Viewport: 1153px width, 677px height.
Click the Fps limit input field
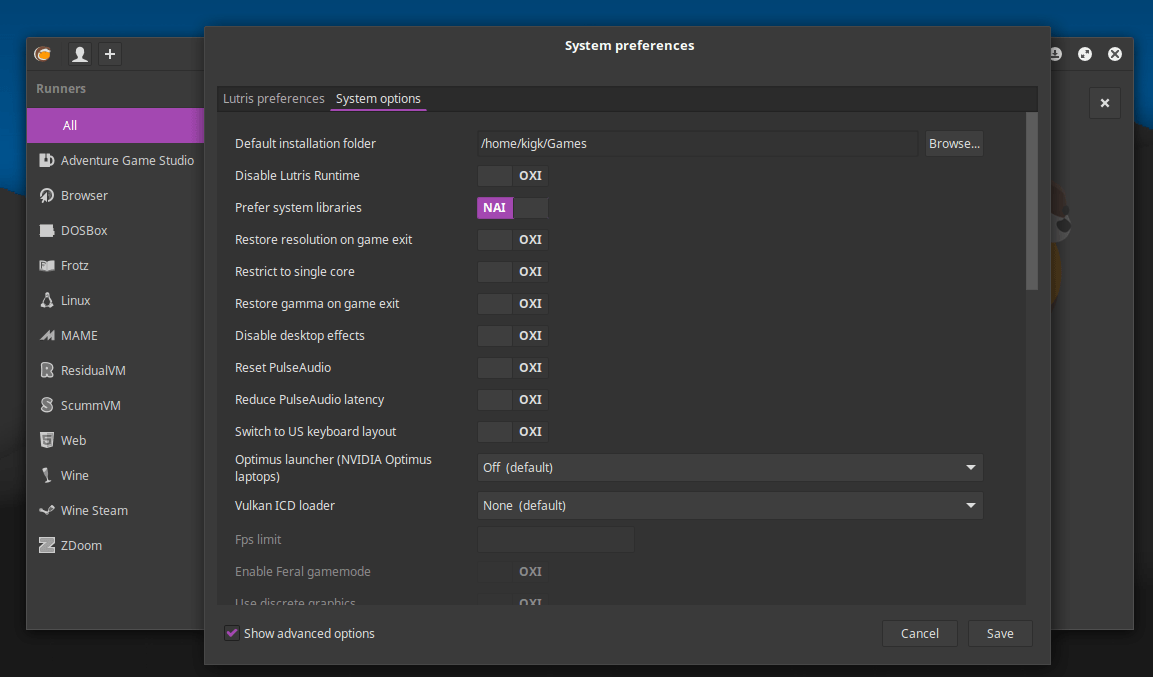[x=556, y=540]
